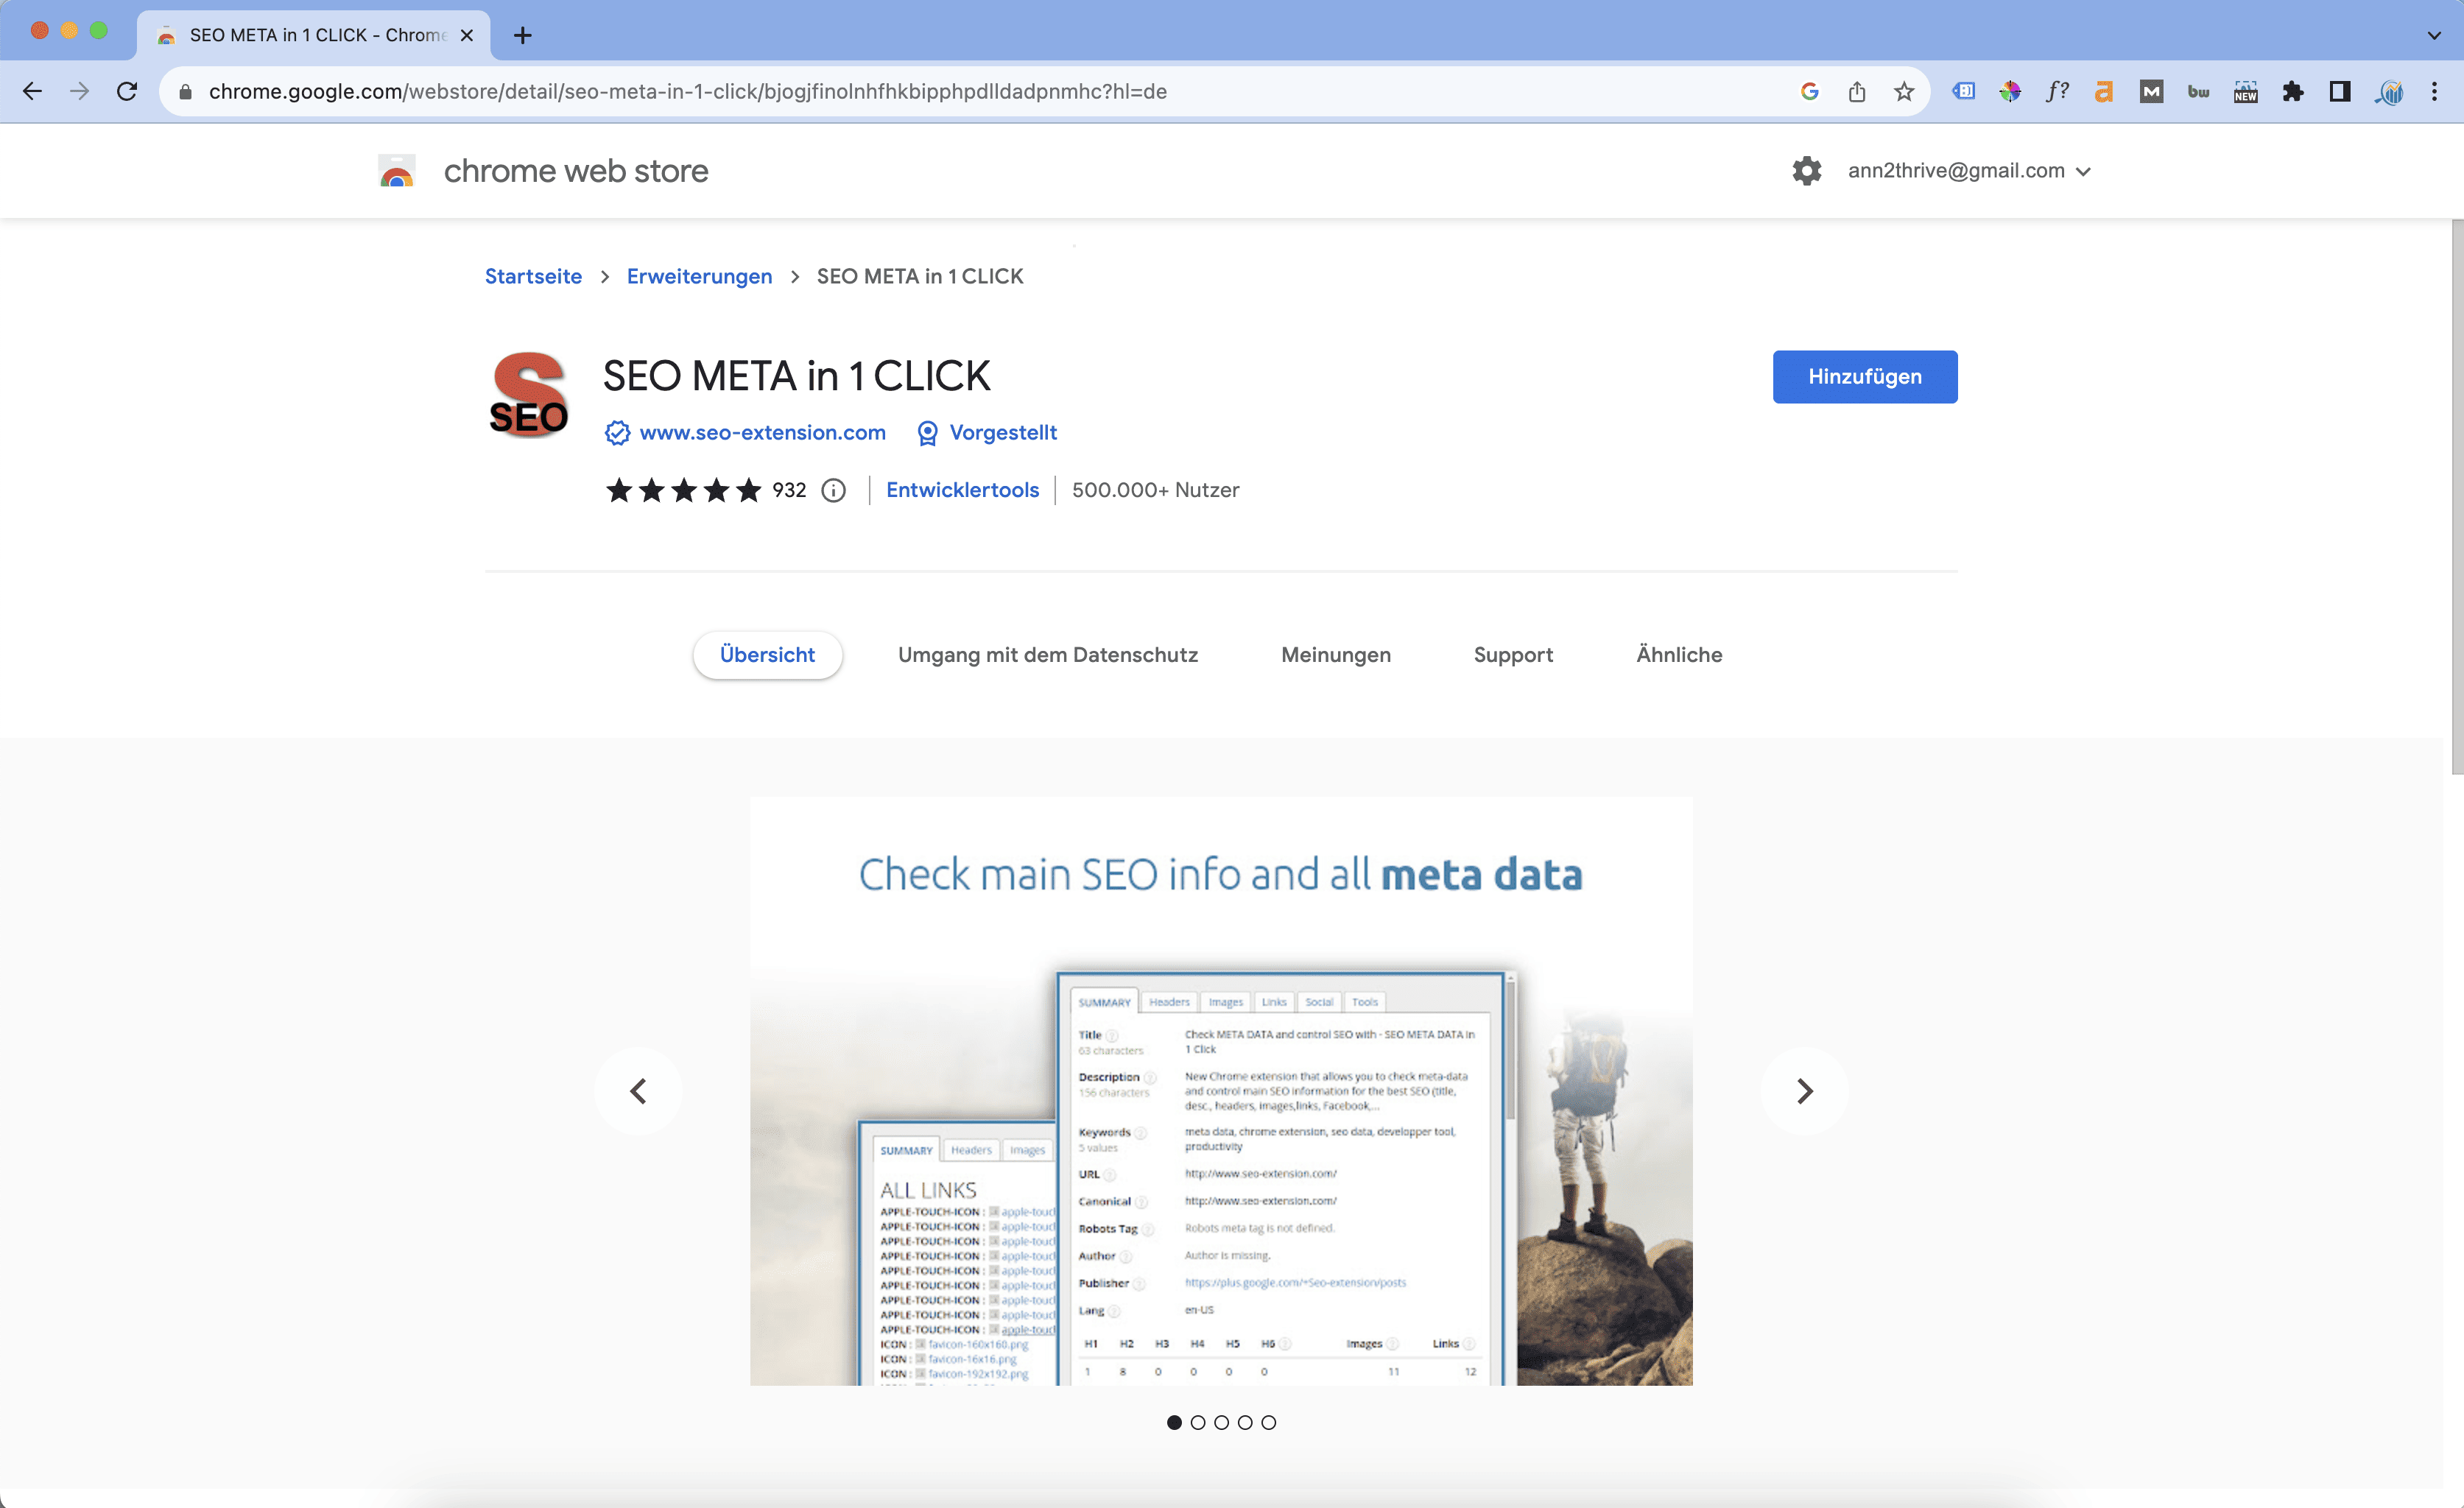
Task: Click the lock icon in the address bar
Action: (184, 92)
